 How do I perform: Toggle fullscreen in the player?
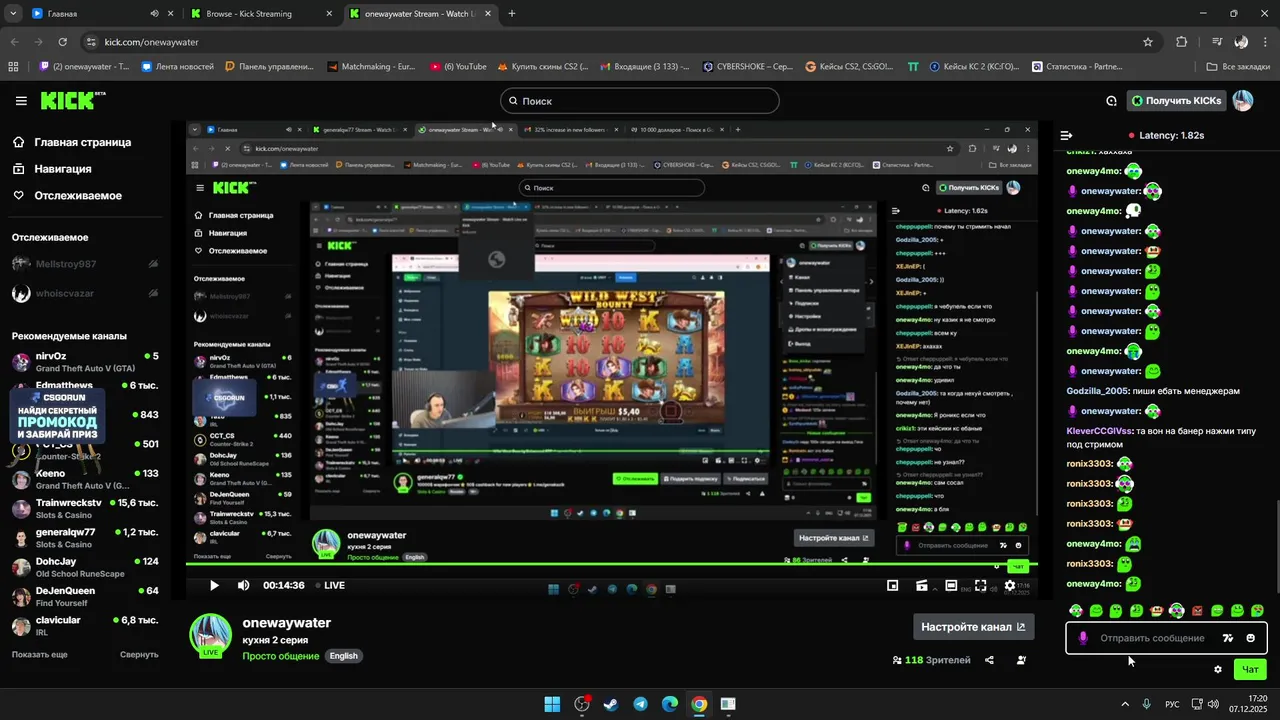[x=980, y=585]
